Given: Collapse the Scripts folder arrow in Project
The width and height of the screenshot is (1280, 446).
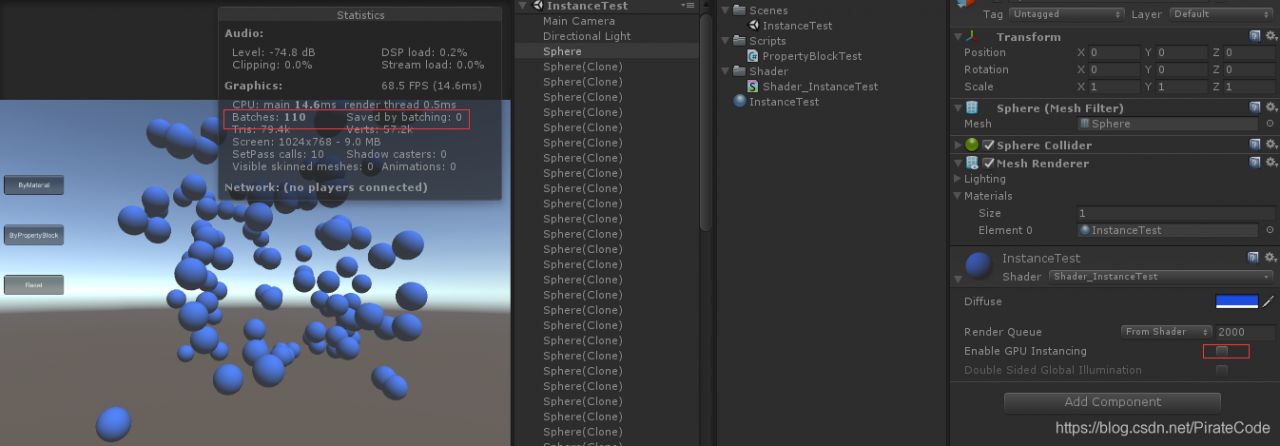Looking at the screenshot, I should (x=727, y=41).
